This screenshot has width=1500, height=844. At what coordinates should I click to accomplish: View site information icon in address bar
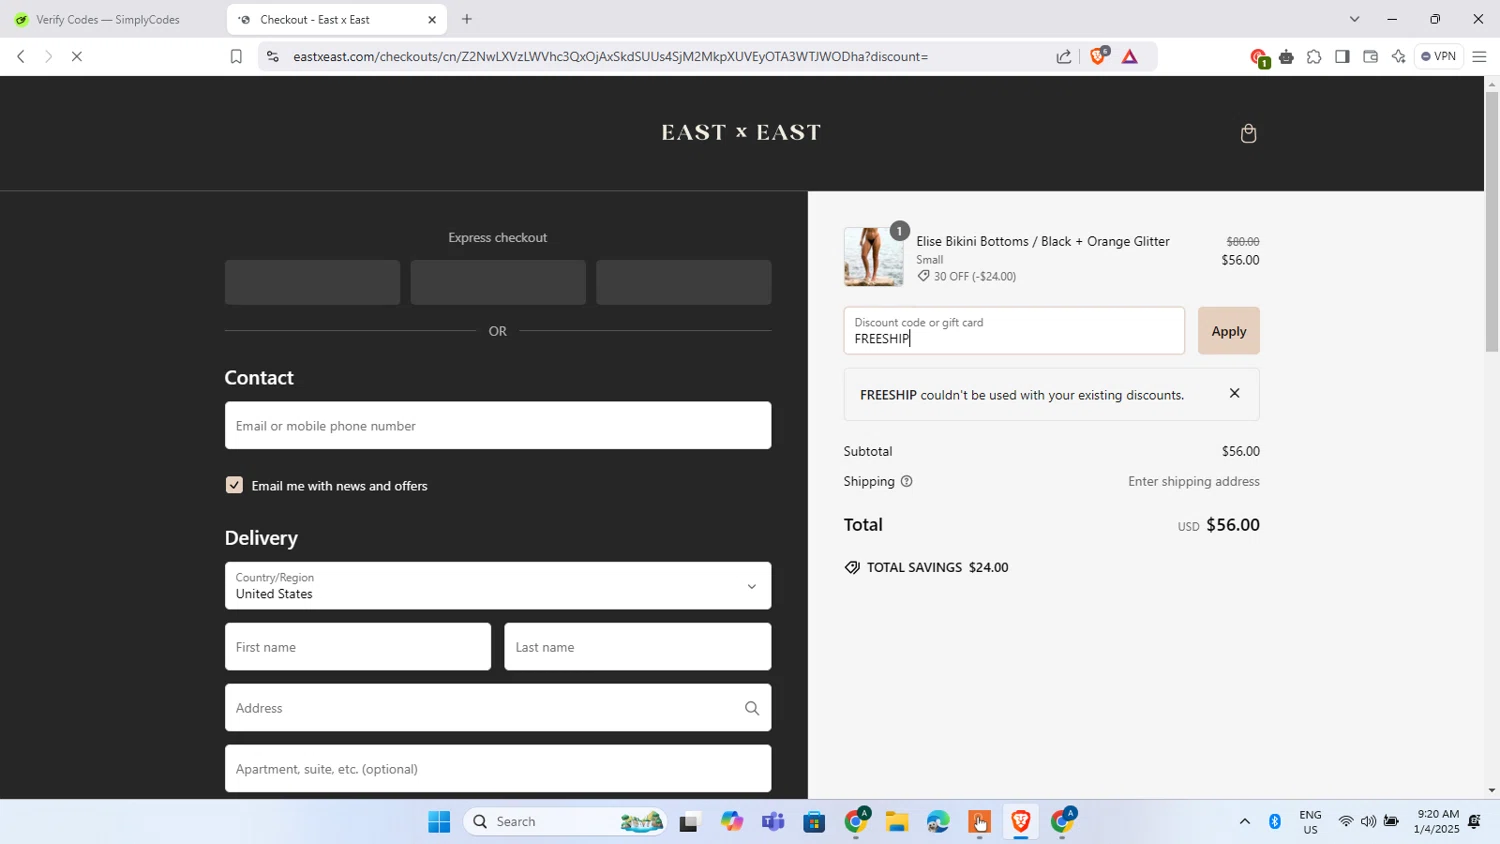[x=272, y=56]
